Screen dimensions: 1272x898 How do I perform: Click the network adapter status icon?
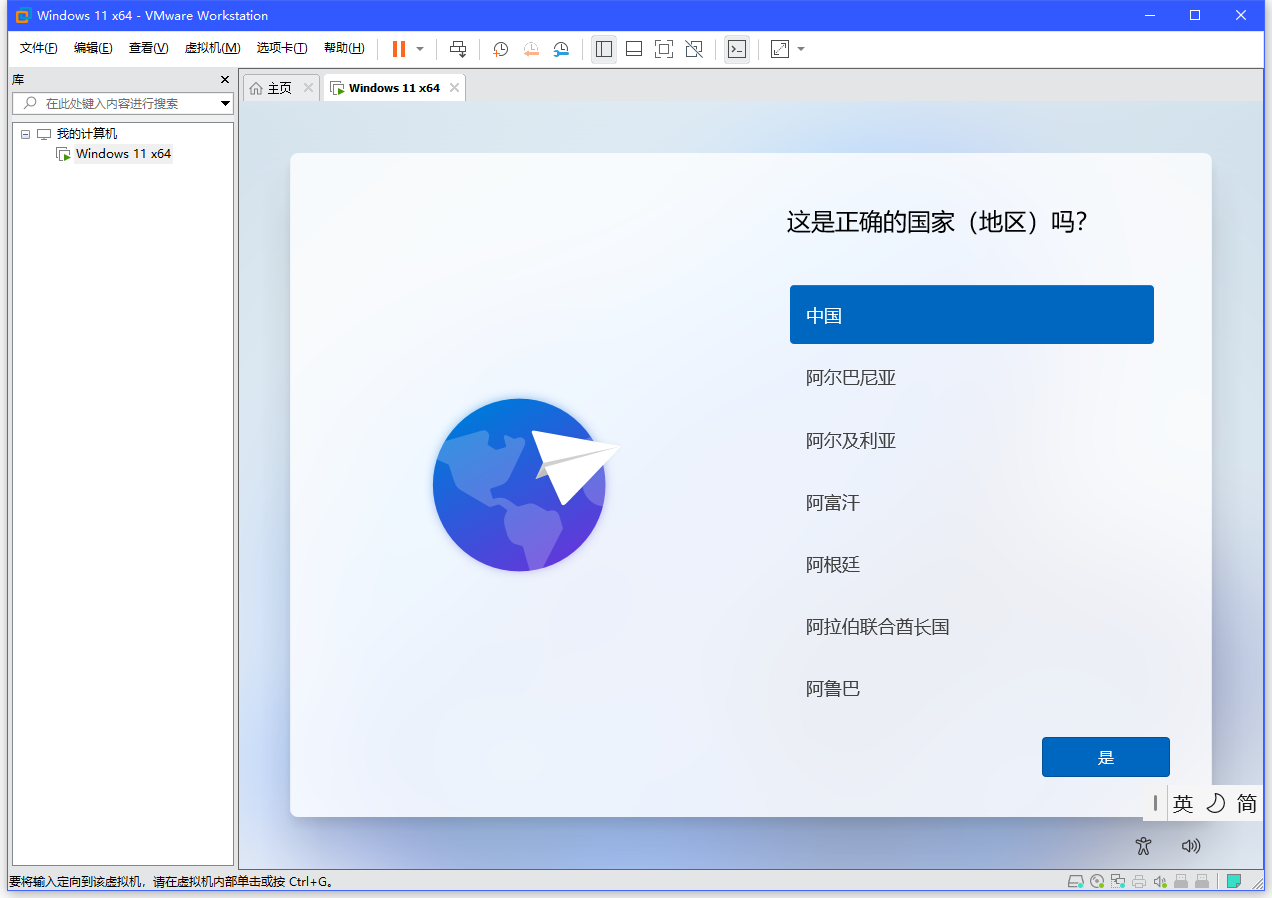tap(1118, 882)
